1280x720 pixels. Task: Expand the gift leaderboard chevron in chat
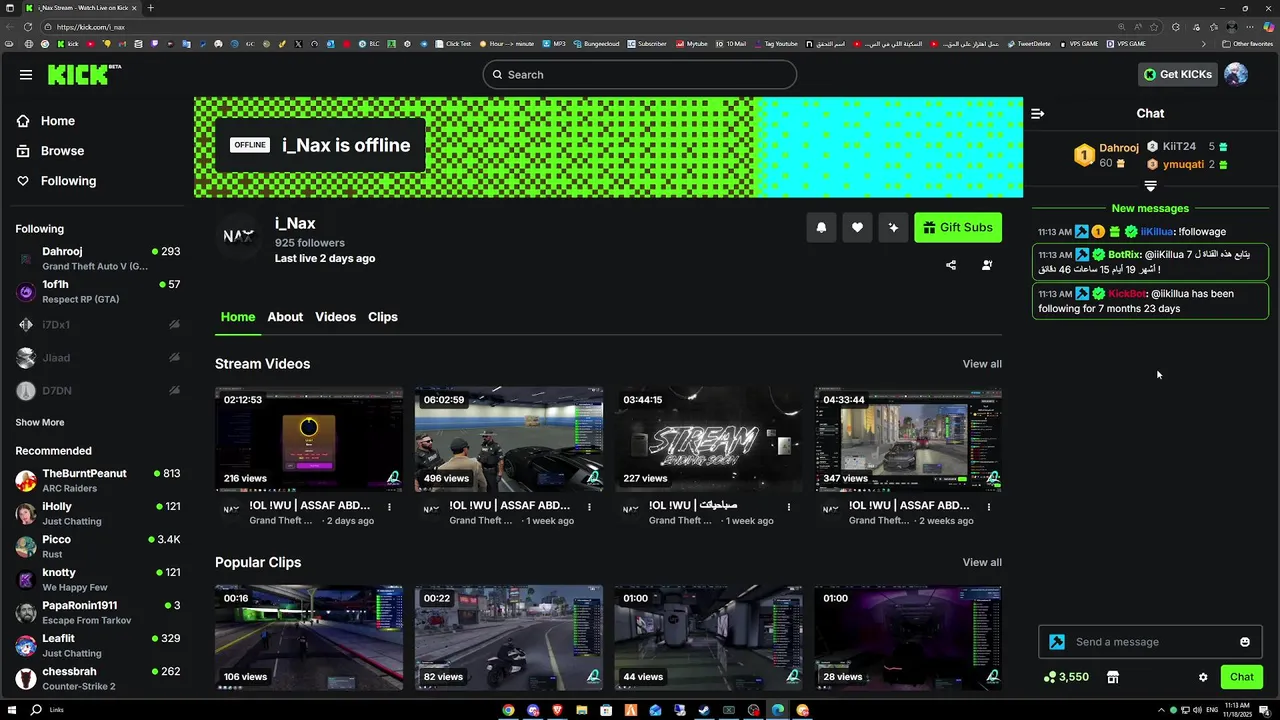click(x=1150, y=186)
